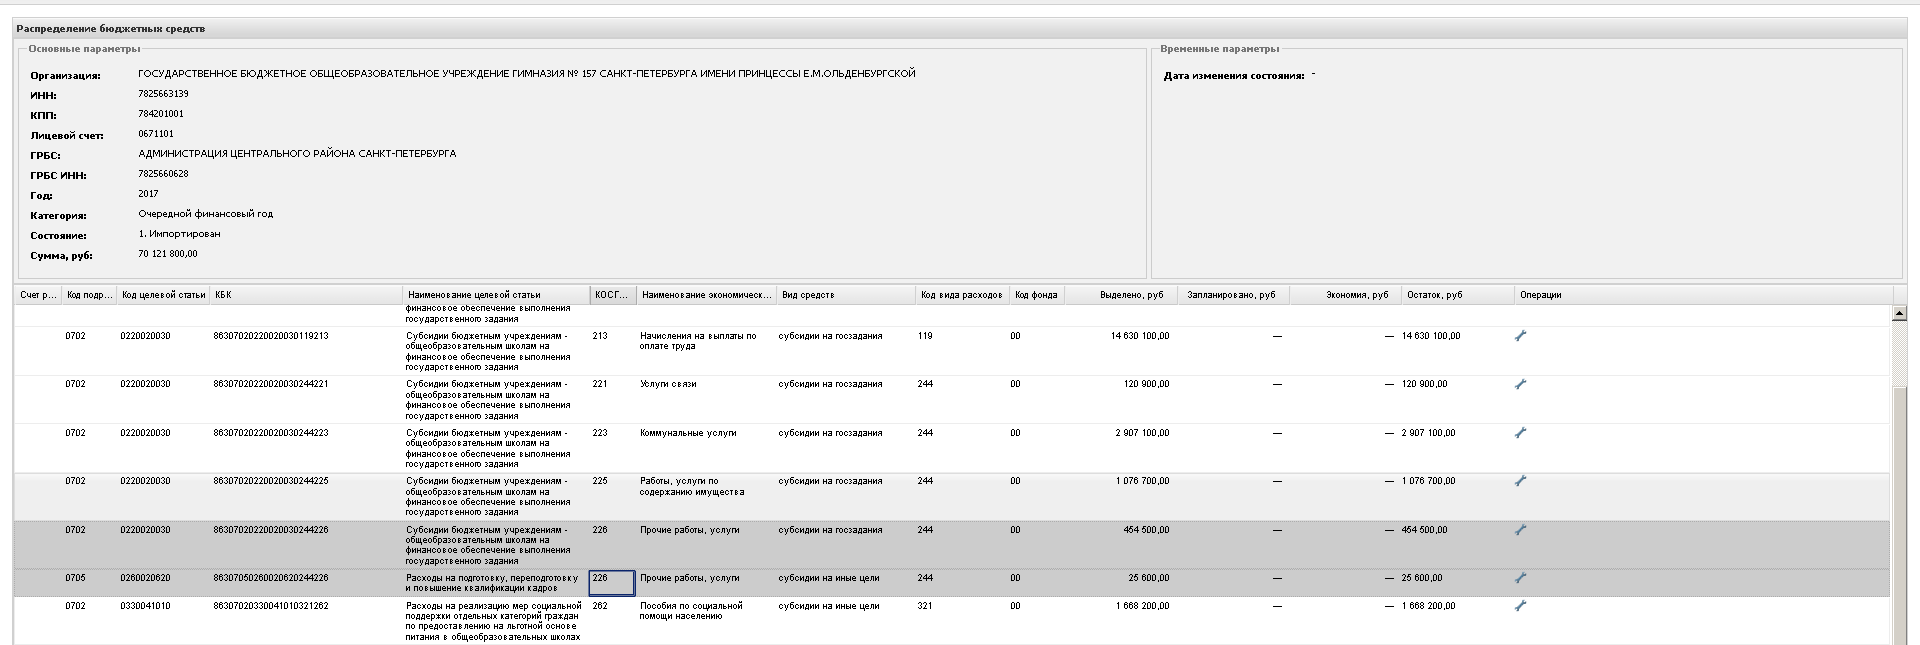Sort by 'Наименование экономическ...' column header

706,295
